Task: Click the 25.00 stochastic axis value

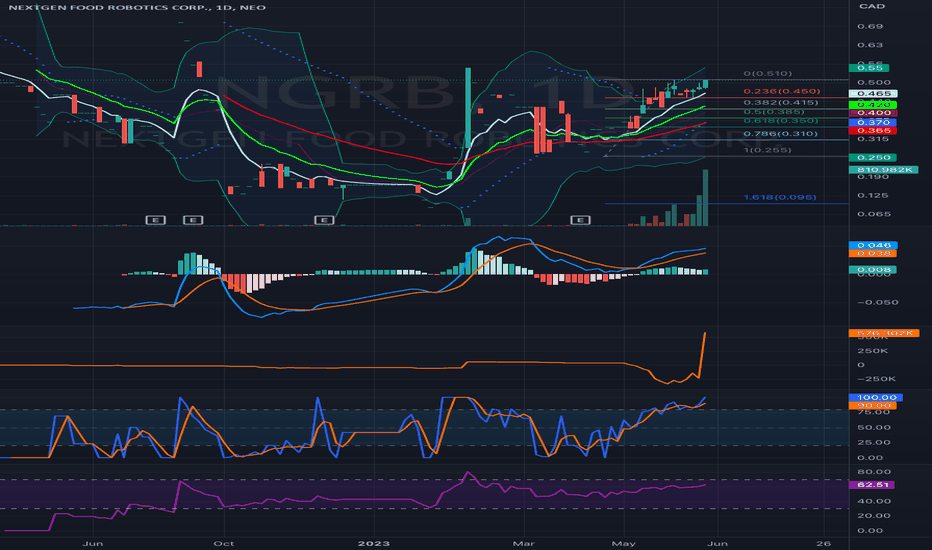Action: click(874, 442)
